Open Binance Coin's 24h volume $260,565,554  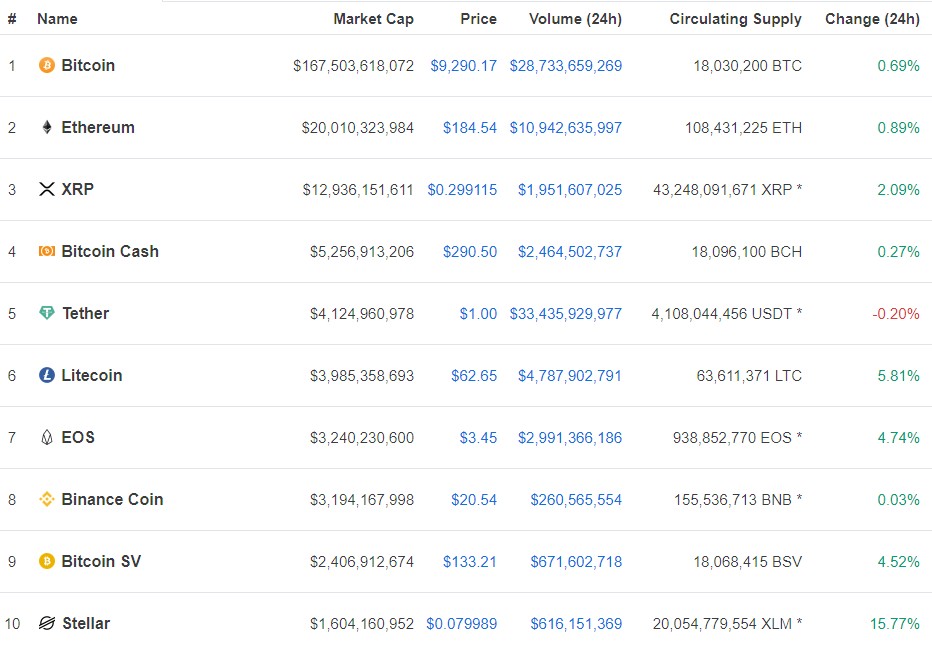(x=576, y=500)
